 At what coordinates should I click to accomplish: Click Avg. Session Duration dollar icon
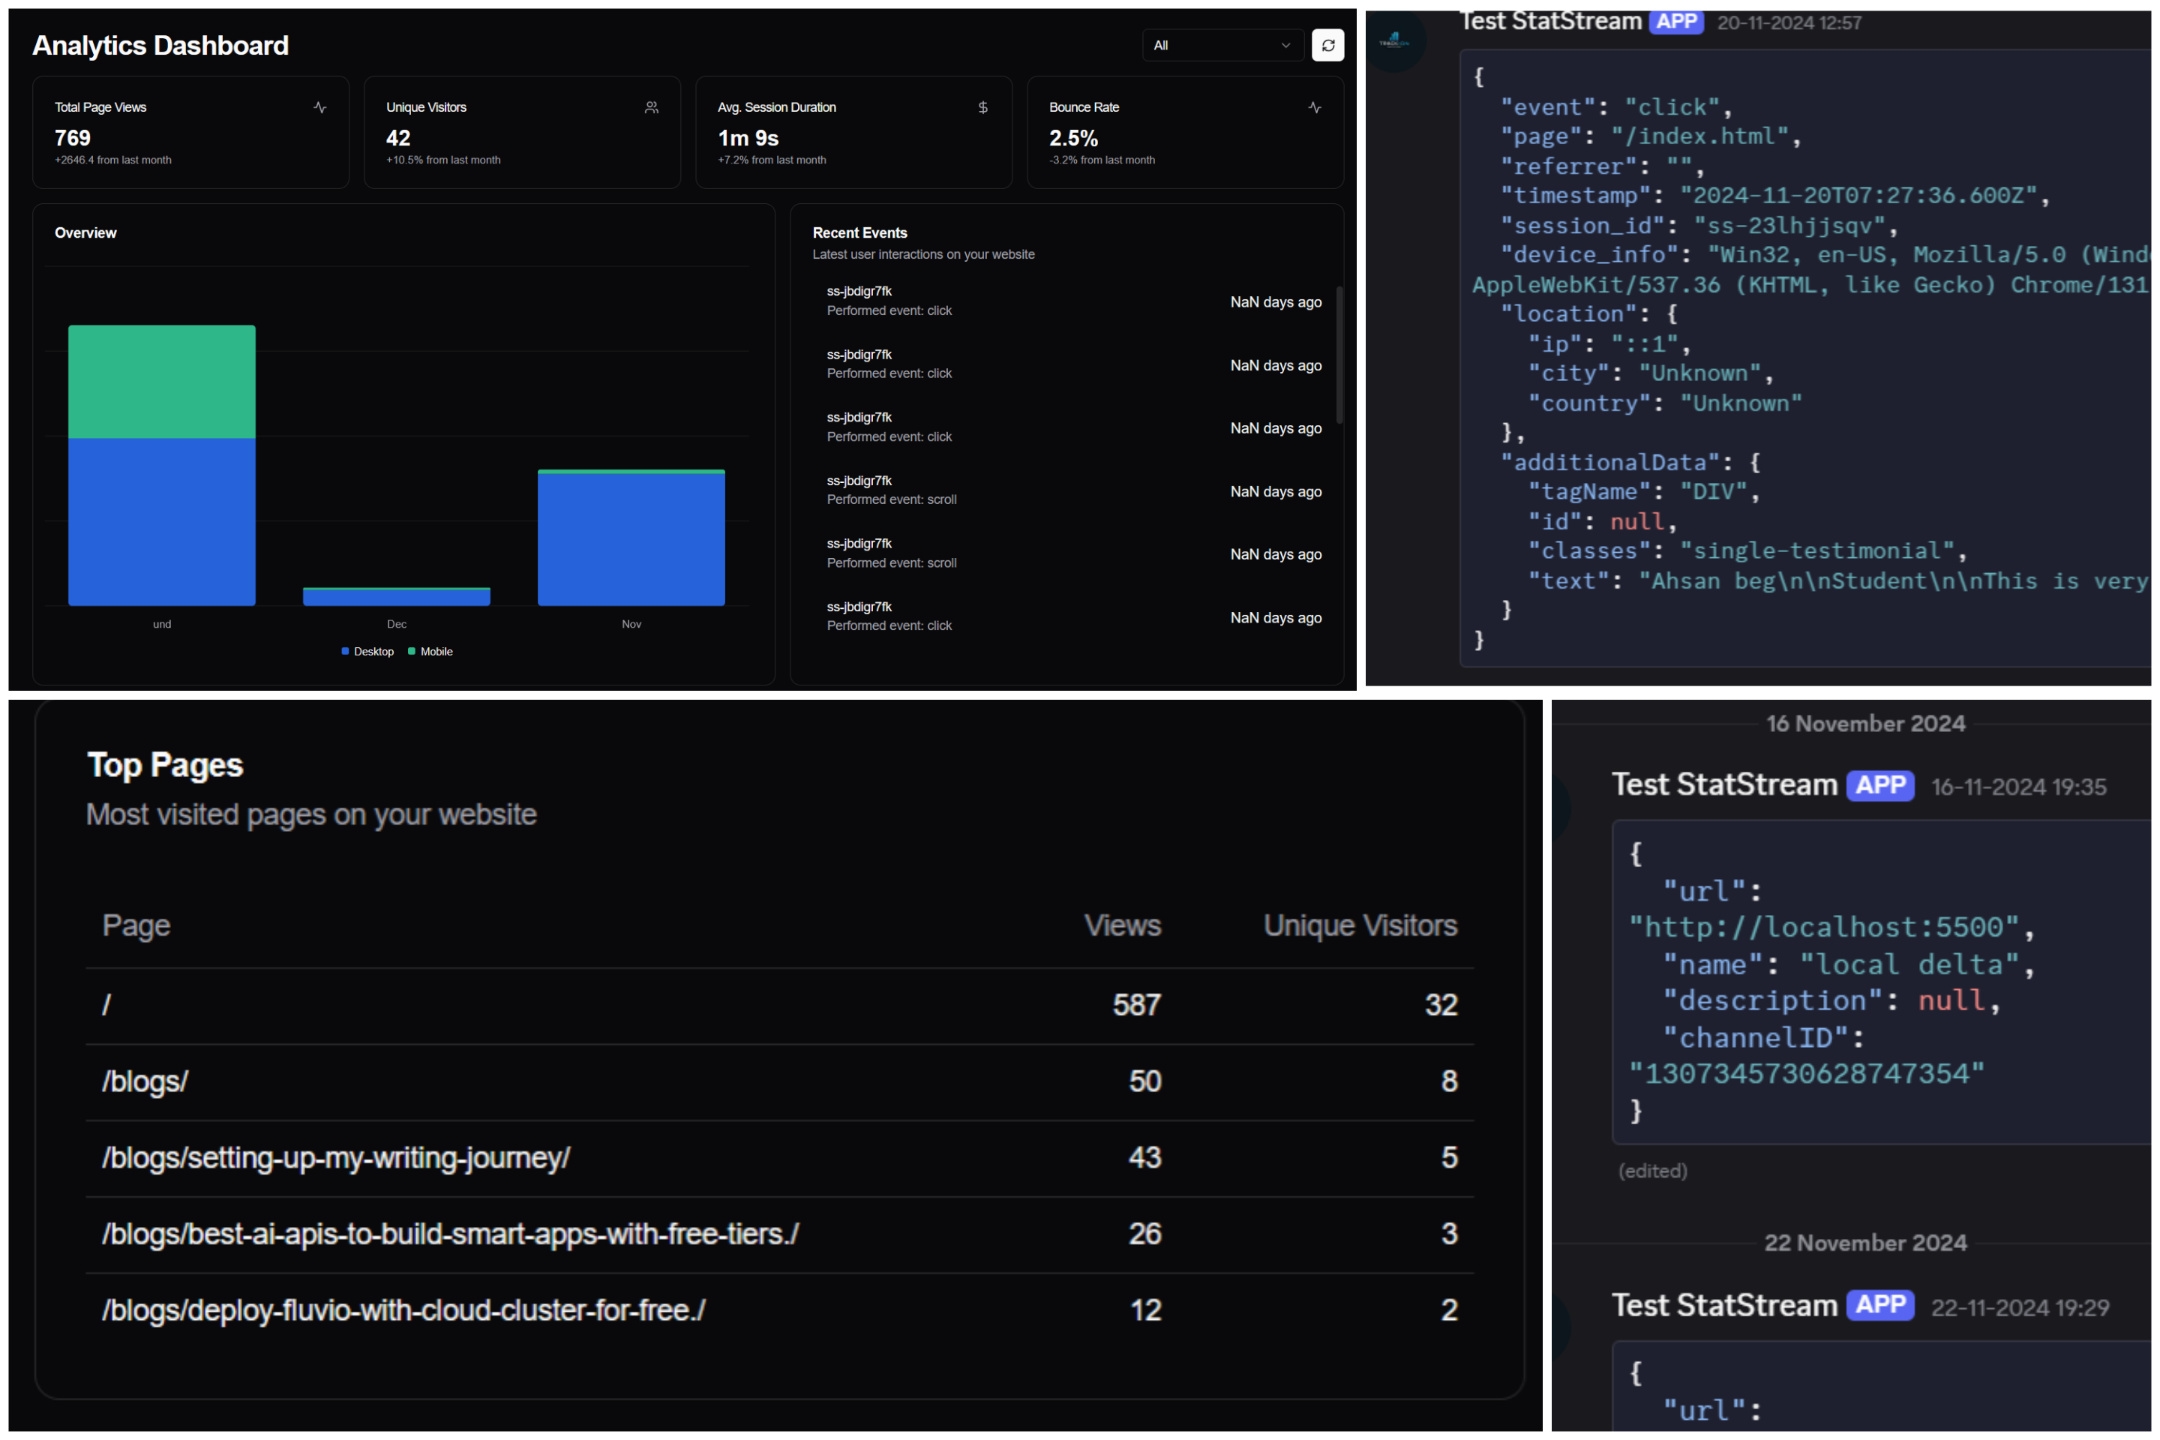(x=983, y=107)
